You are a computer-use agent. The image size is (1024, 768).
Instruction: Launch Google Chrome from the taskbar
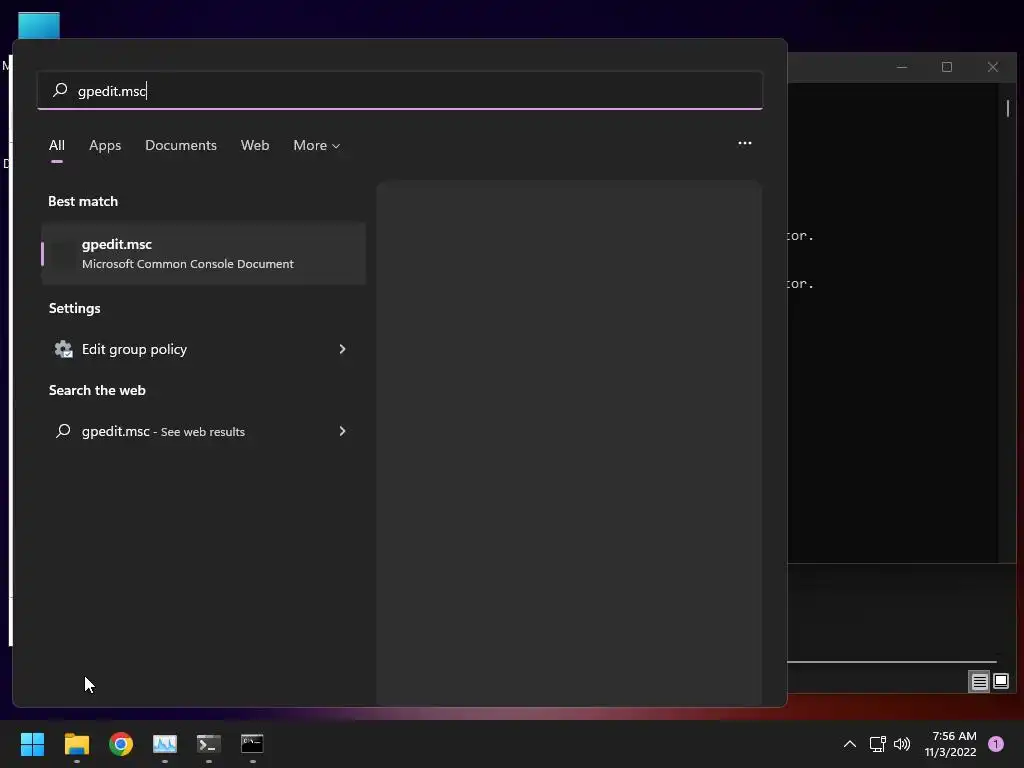point(121,744)
